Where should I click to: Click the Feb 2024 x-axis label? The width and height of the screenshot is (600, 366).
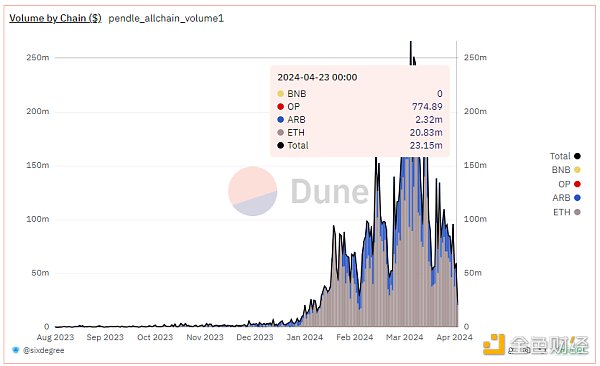point(354,337)
